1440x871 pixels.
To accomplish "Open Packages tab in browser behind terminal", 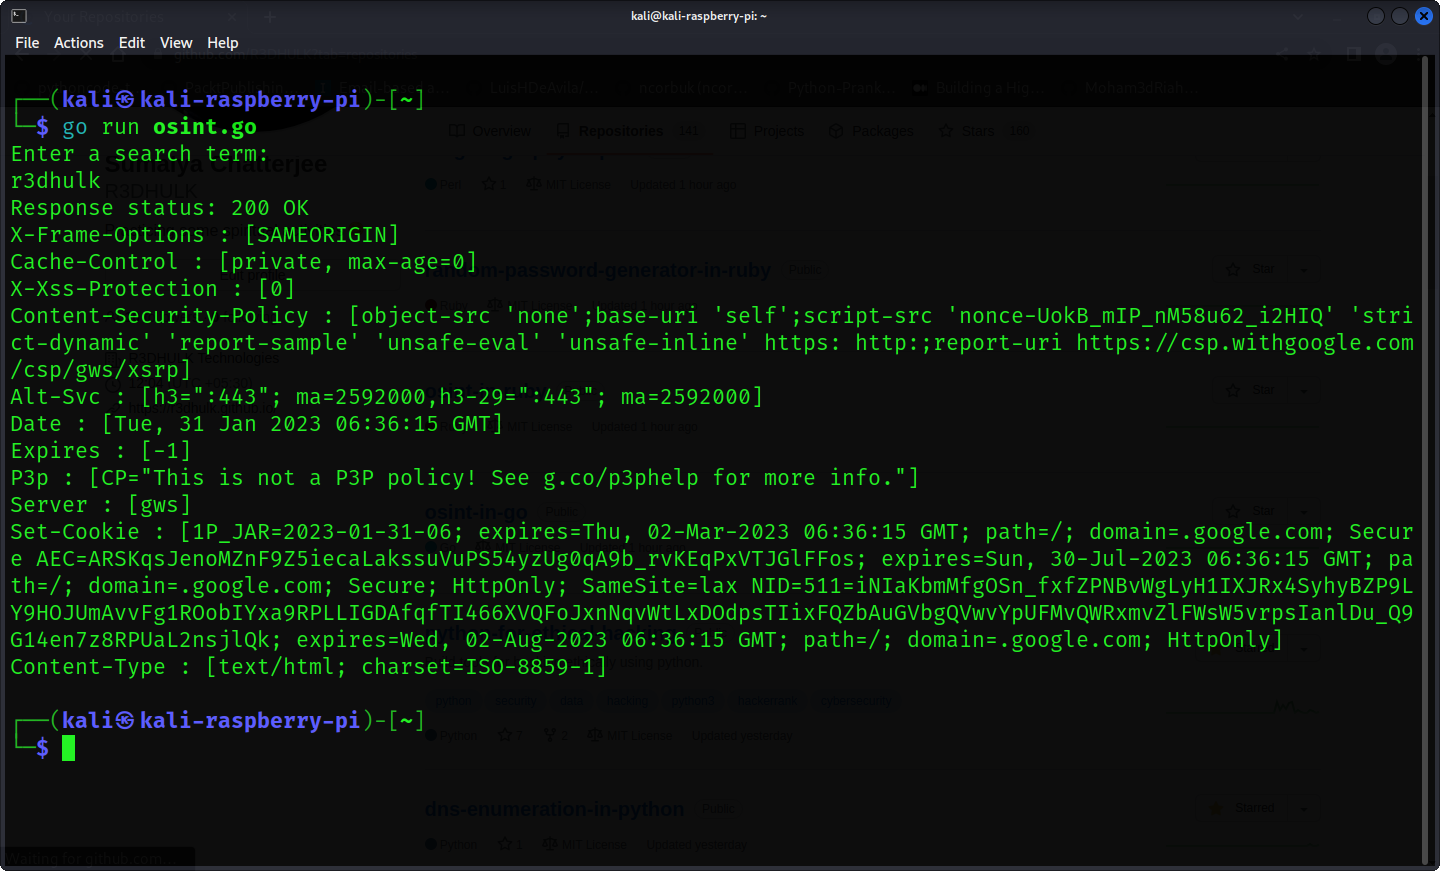I will point(871,131).
